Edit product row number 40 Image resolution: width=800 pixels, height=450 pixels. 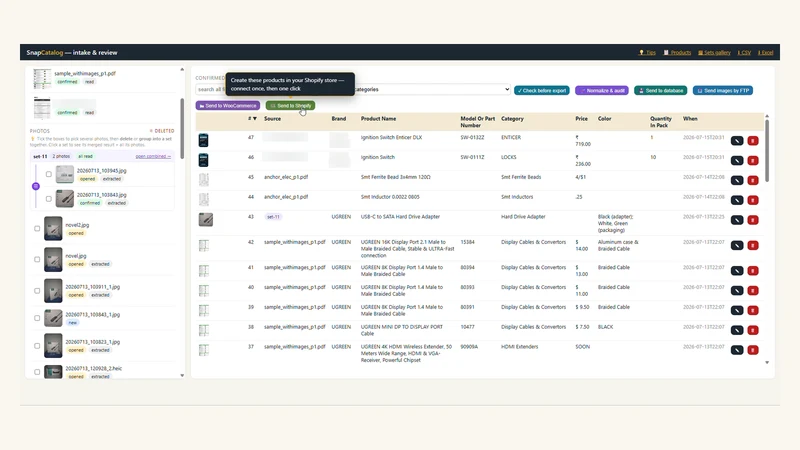tap(737, 290)
